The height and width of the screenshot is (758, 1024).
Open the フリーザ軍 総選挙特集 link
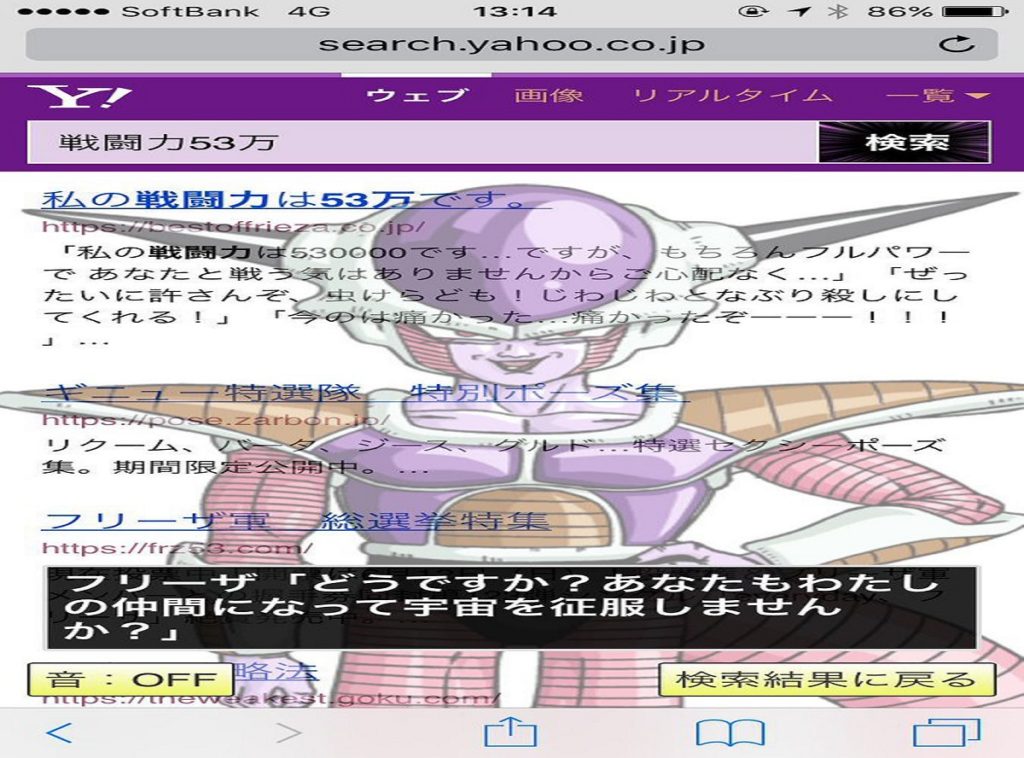point(295,521)
